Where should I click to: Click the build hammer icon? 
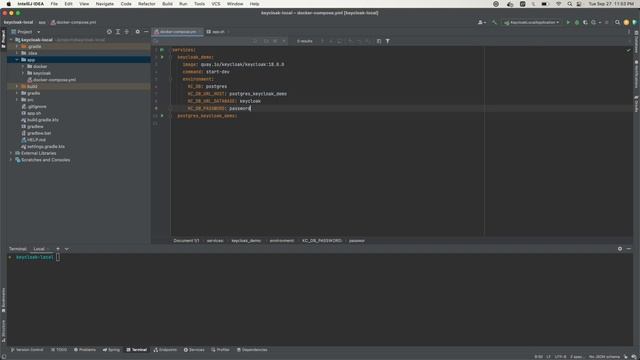[x=494, y=22]
